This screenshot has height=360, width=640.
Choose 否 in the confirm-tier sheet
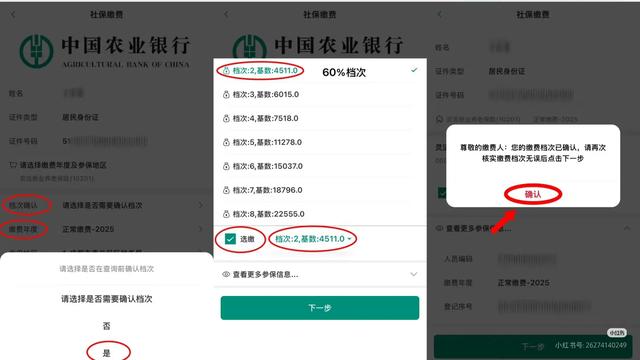tap(107, 326)
